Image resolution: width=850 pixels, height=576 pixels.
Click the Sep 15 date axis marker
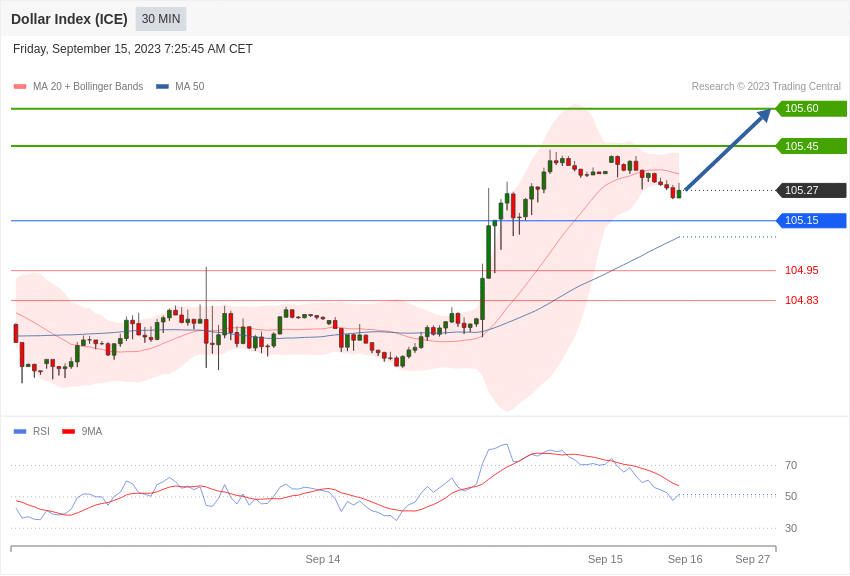coord(605,559)
